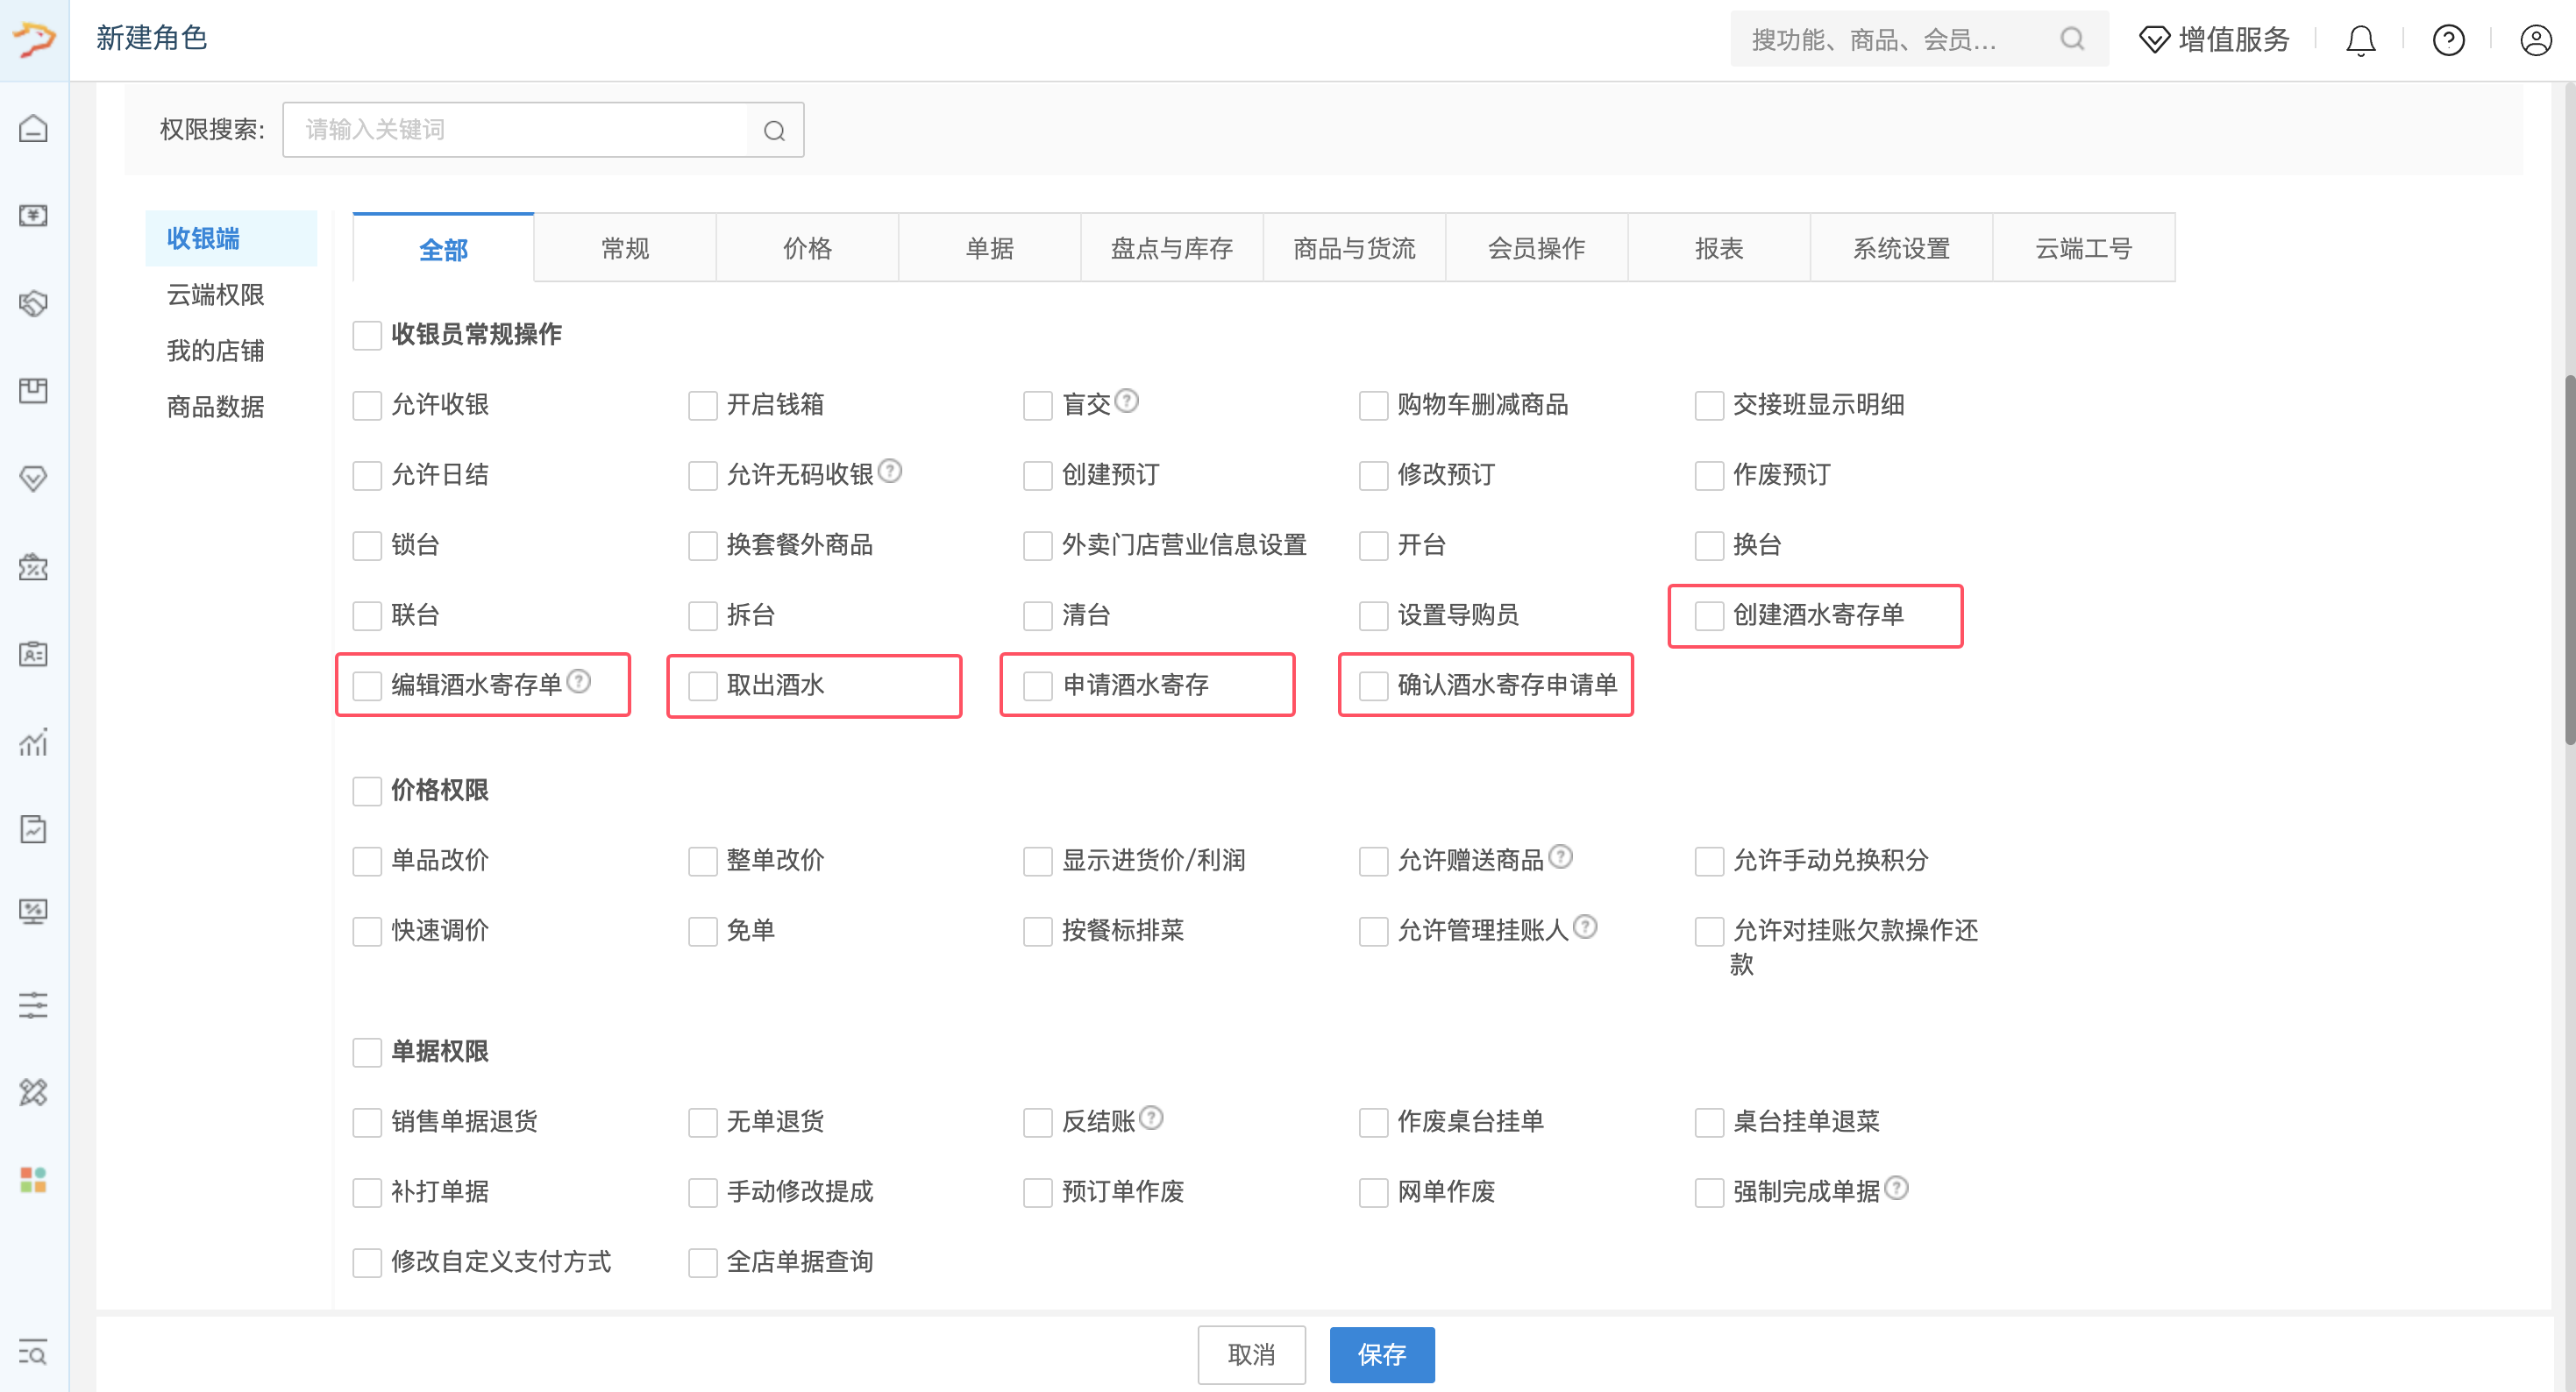2576x1392 pixels.
Task: Open the discount coupon sidebar icon
Action: [34, 567]
